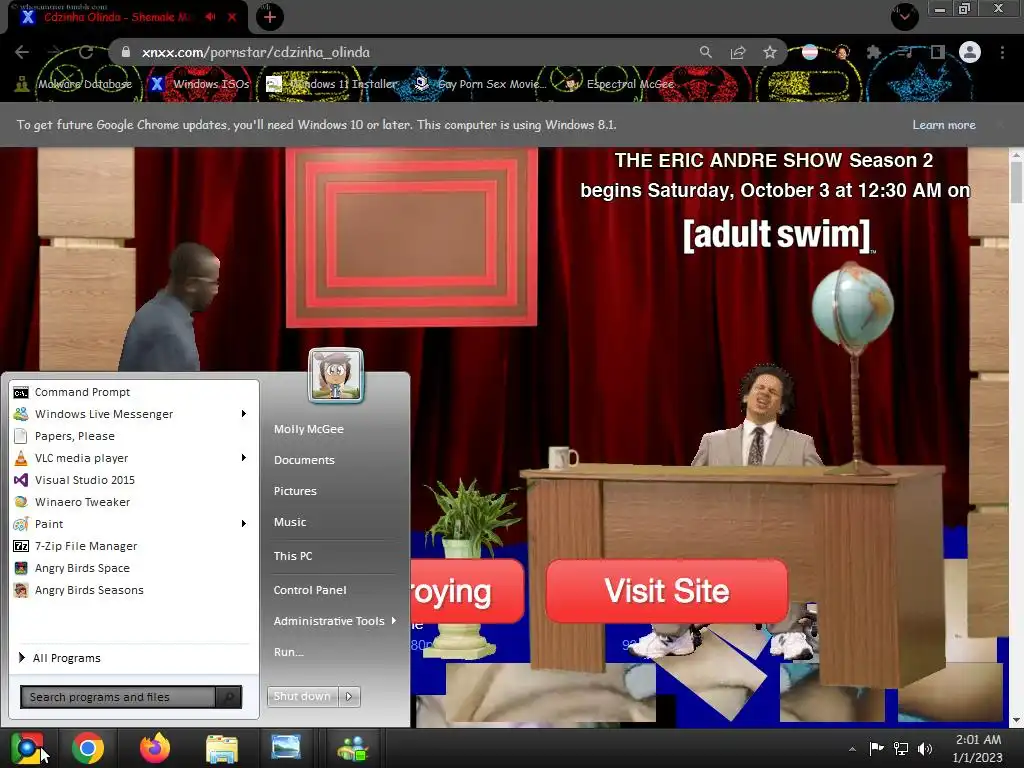Image resolution: width=1024 pixels, height=768 pixels.
Task: Click the zoom magnifier icon in address bar
Action: click(x=705, y=52)
